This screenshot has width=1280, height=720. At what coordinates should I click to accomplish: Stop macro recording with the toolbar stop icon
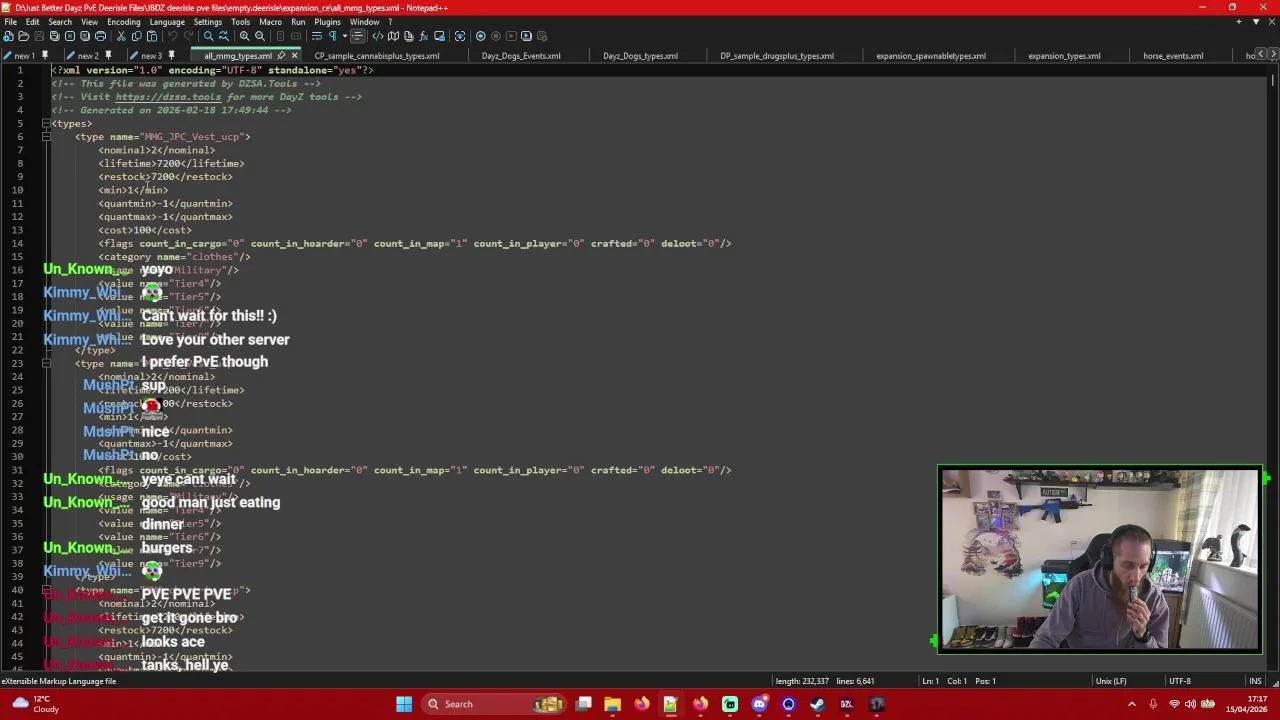point(496,36)
